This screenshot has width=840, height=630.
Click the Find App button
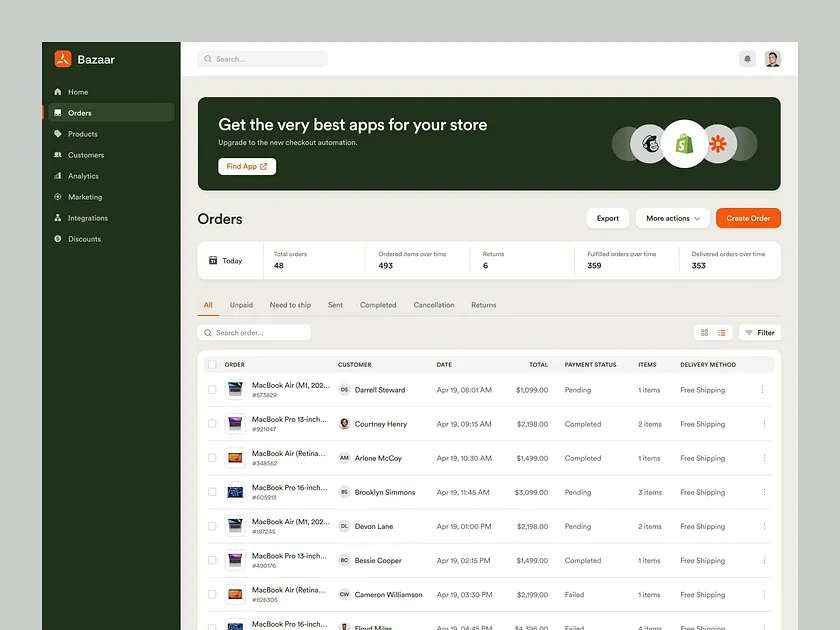pyautogui.click(x=247, y=166)
